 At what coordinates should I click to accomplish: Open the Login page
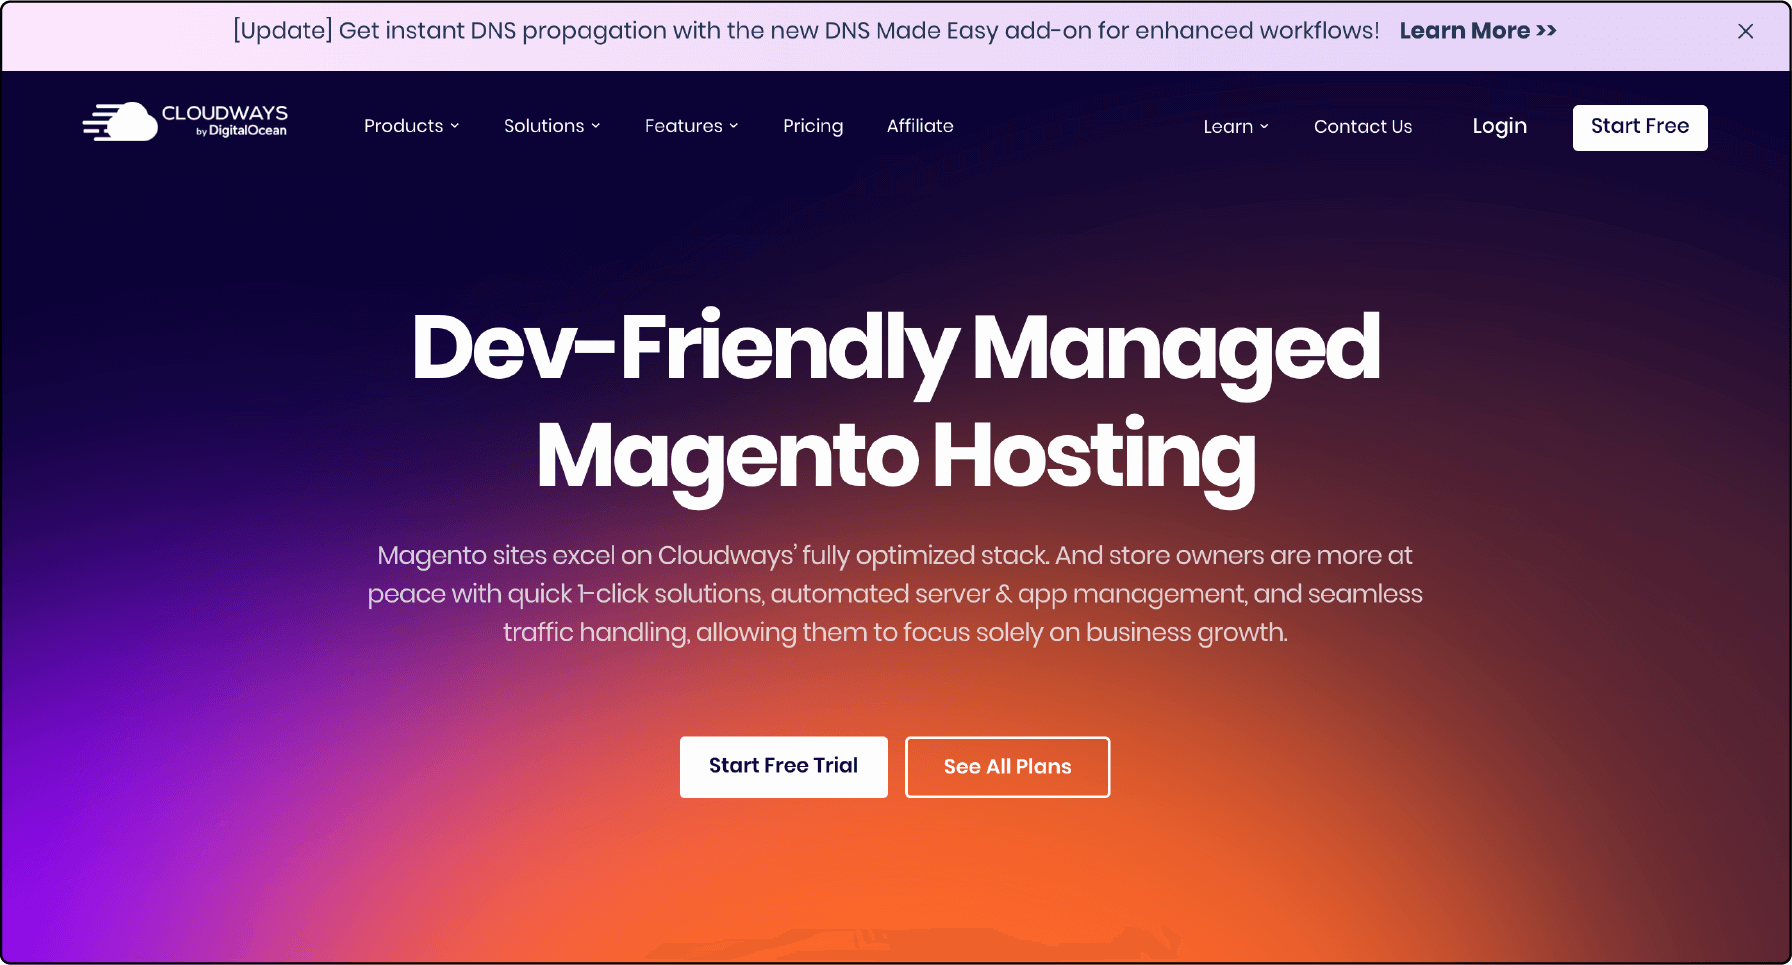(1499, 126)
